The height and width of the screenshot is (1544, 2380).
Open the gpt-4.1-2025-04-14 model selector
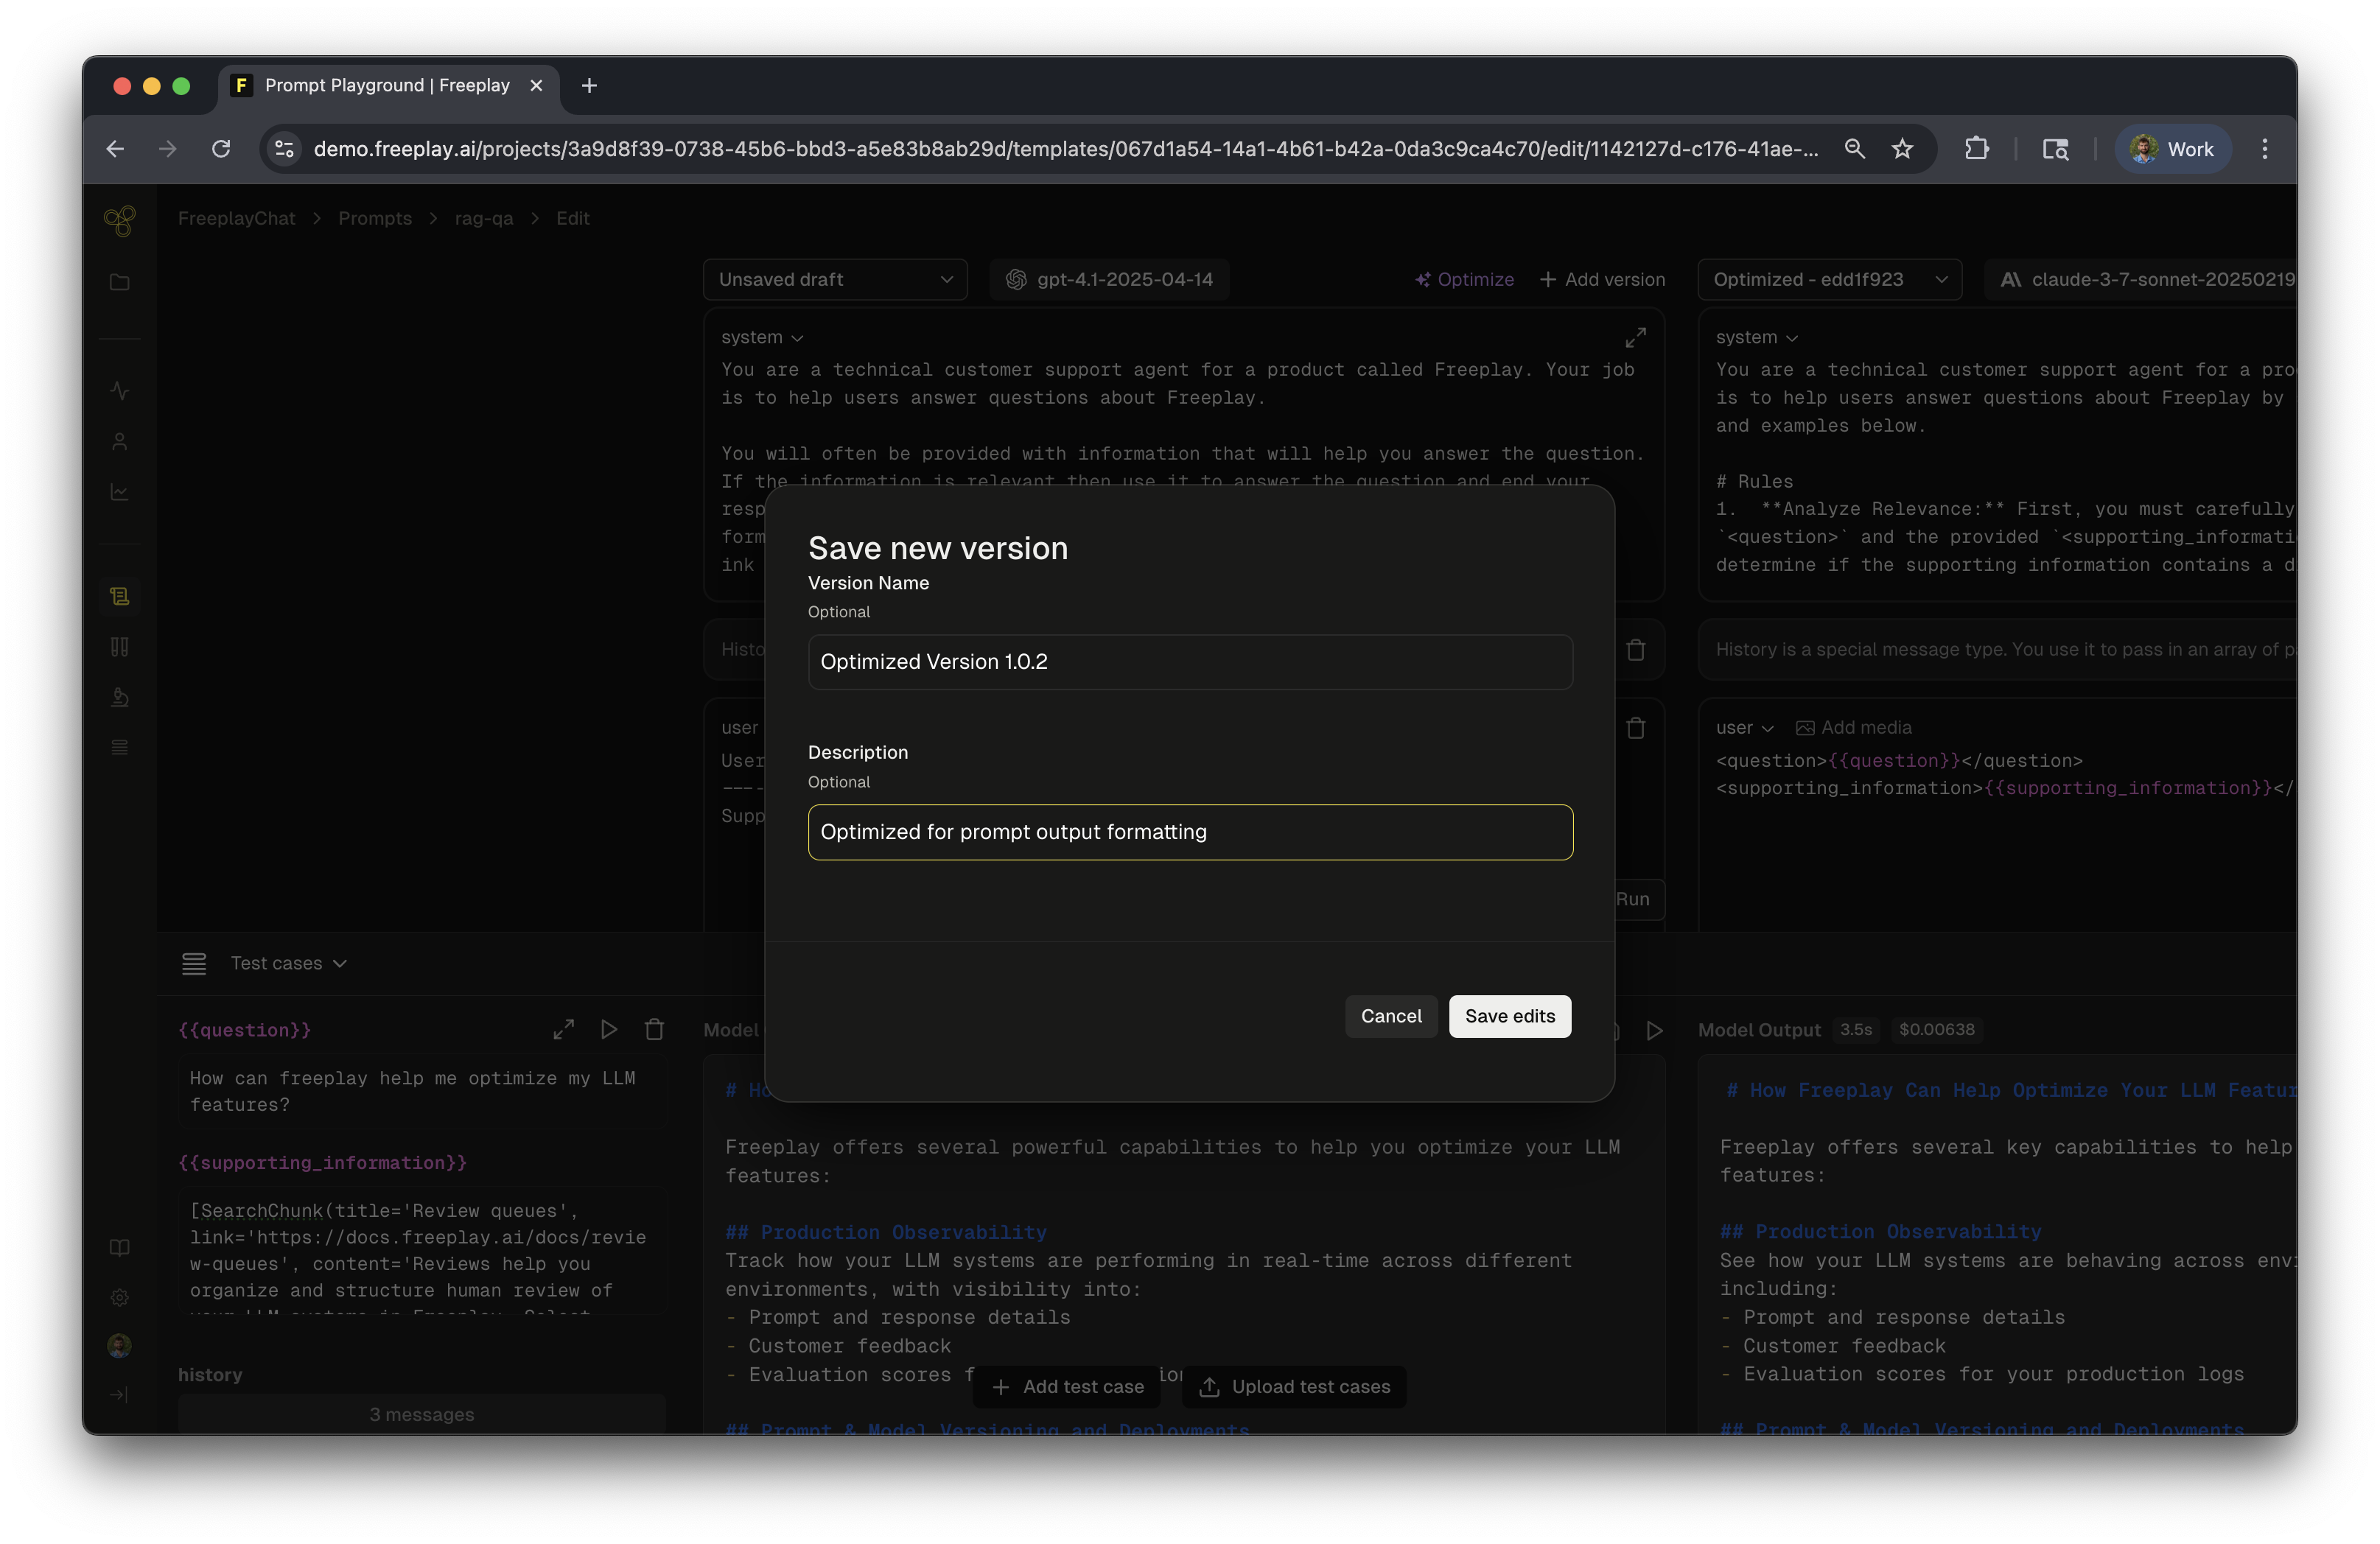point(1110,280)
